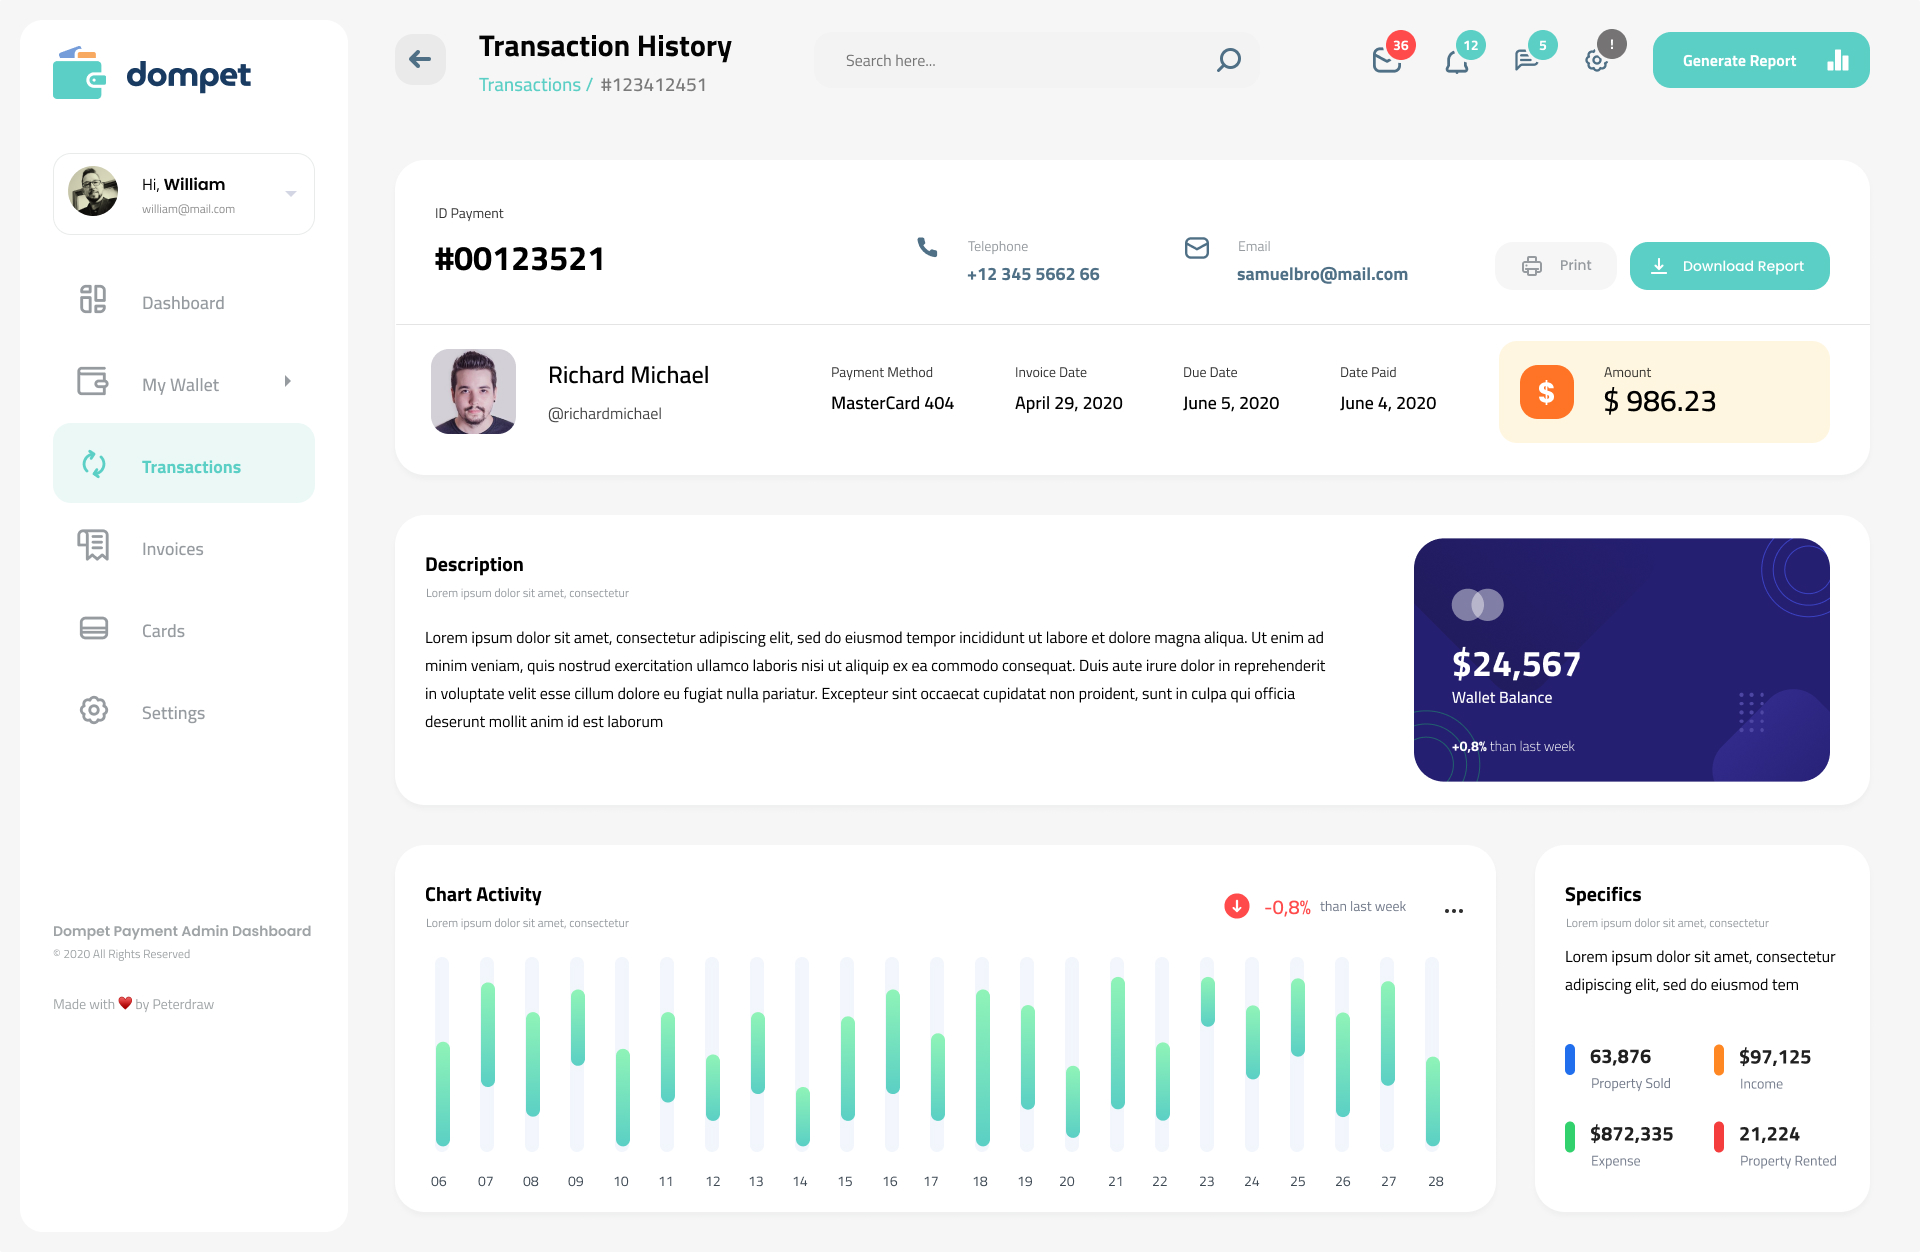
Task: Click the alerts gear icon in top bar
Action: (1596, 60)
